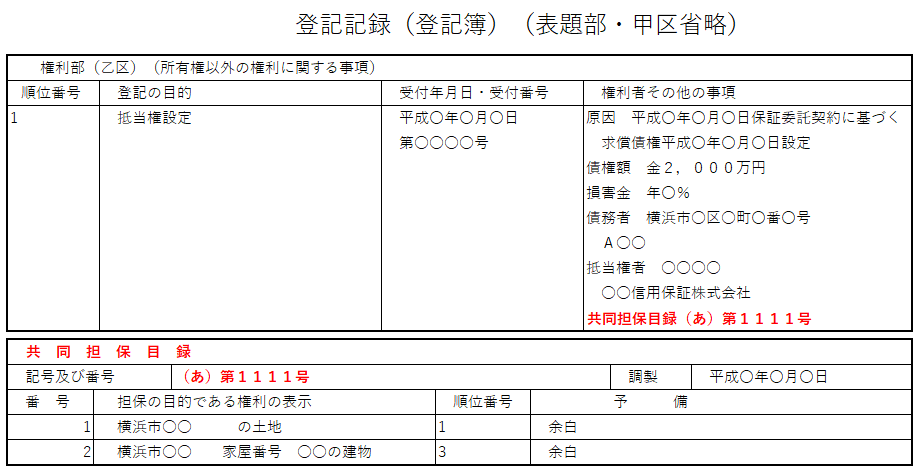Click the lower table's 順位番号 header
Viewport: 923px width, 468px height.
[483, 402]
